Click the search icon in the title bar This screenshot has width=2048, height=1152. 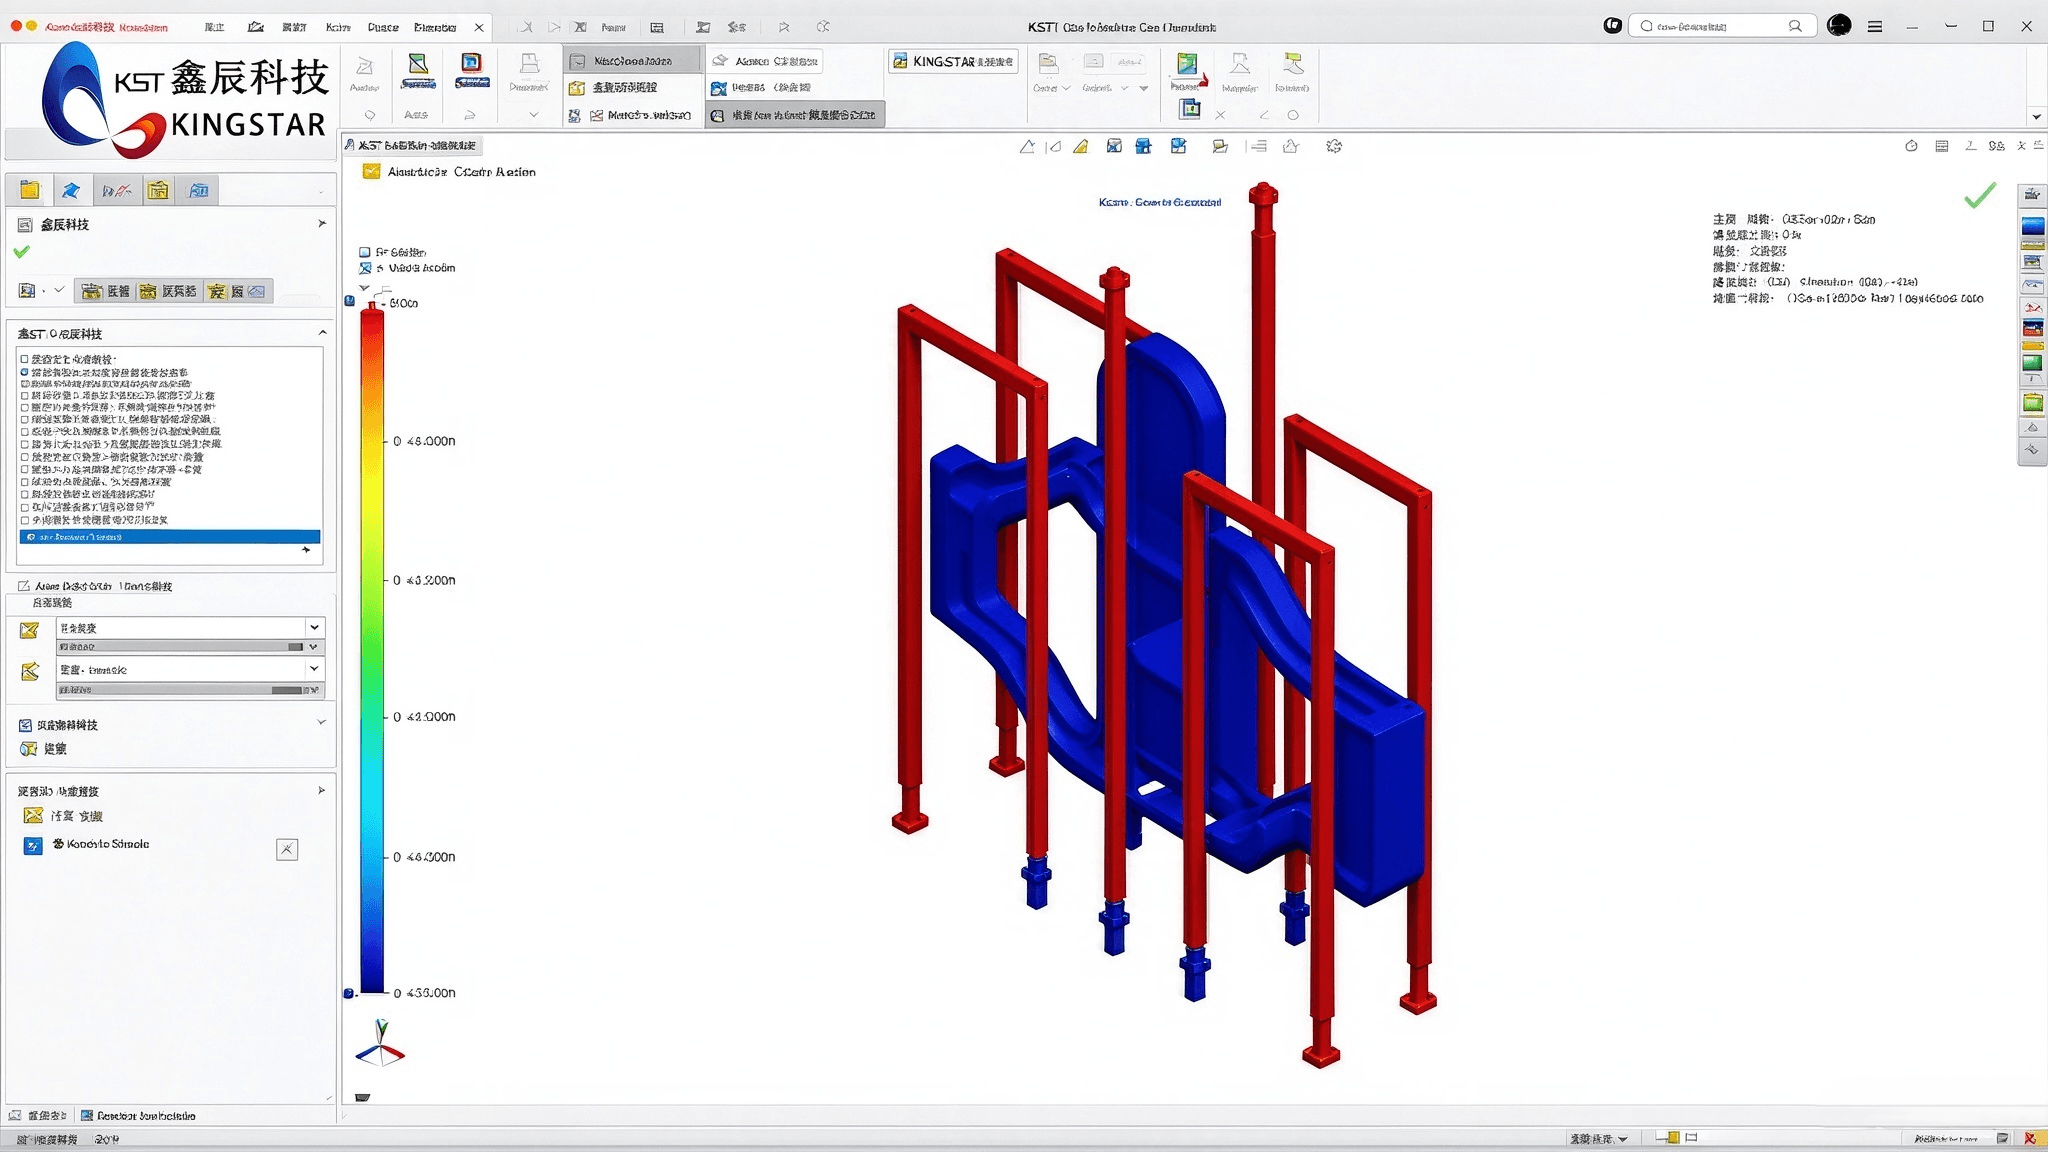click(x=1795, y=26)
